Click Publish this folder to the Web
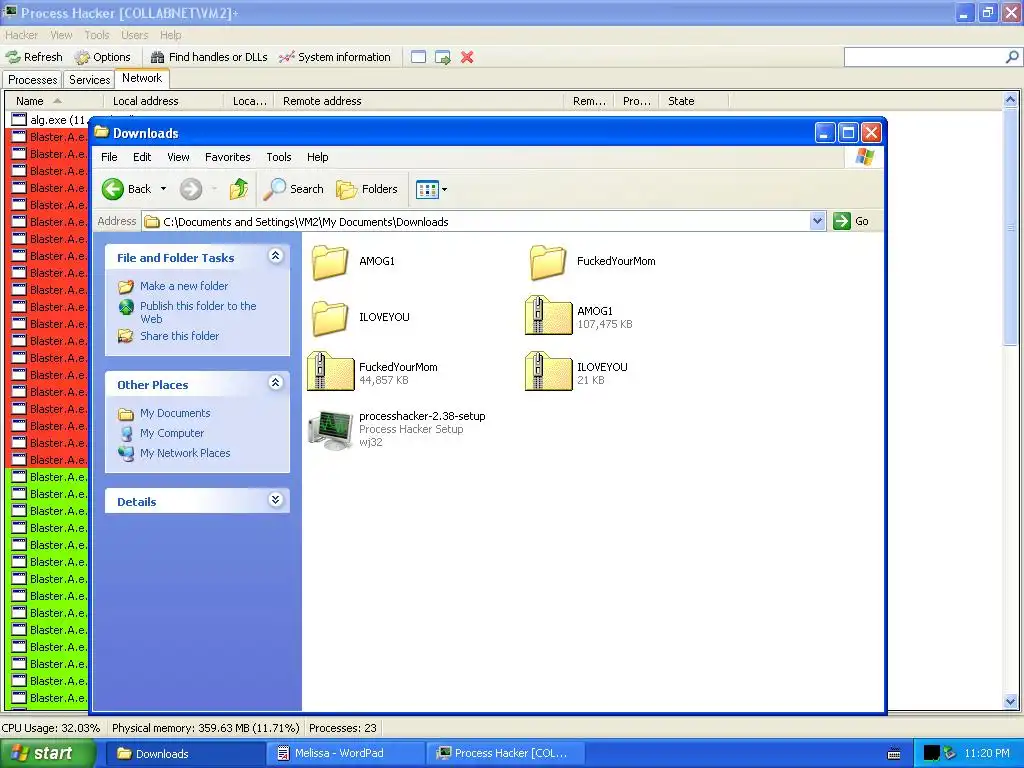This screenshot has height=768, width=1024. coord(197,312)
